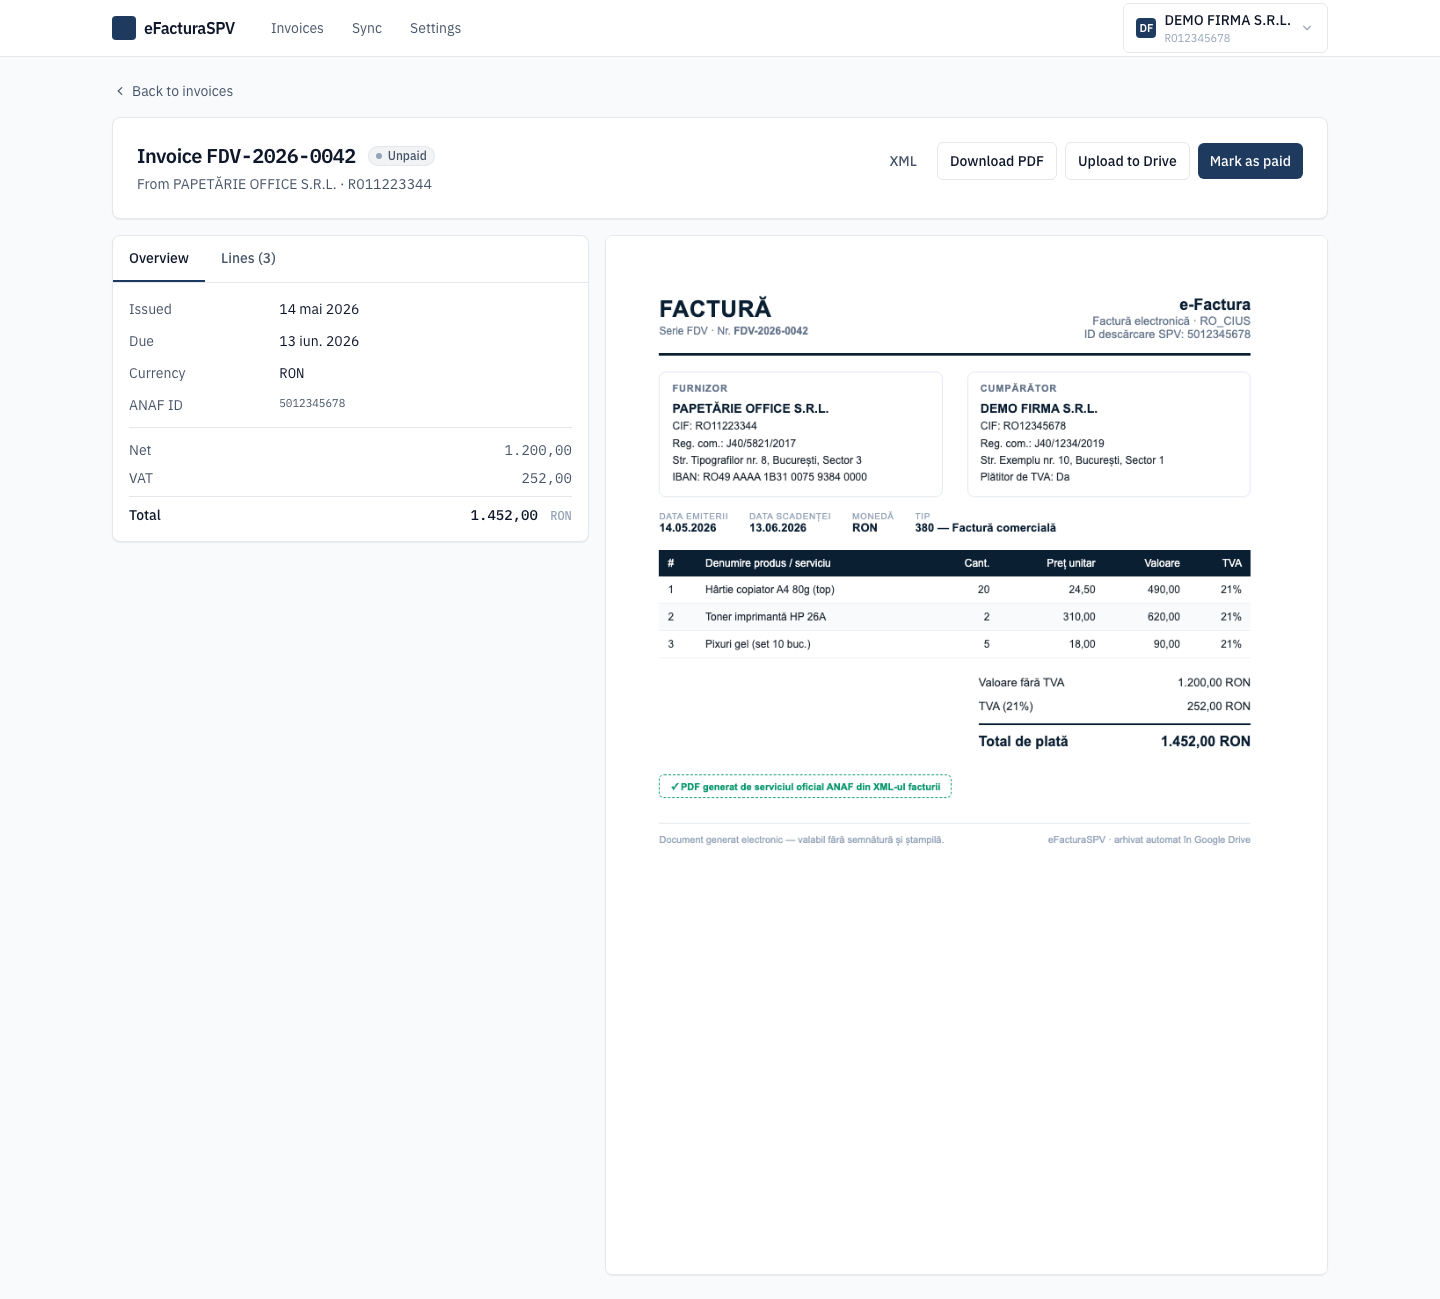
Task: Click the eFacturaSPV logo square icon
Action: (124, 28)
